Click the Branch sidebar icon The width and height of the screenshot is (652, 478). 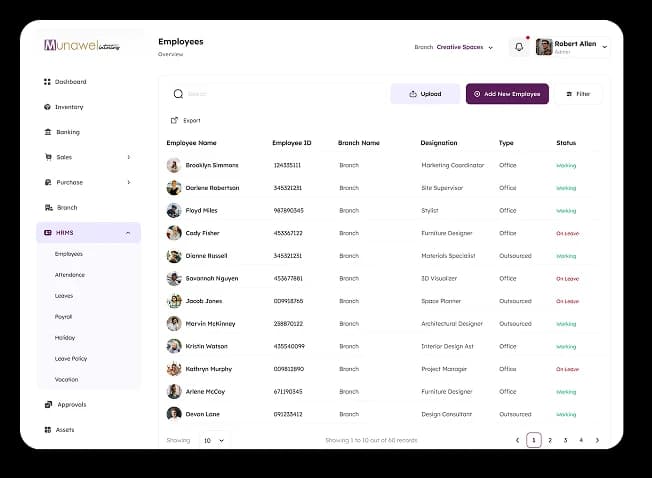pyautogui.click(x=49, y=207)
